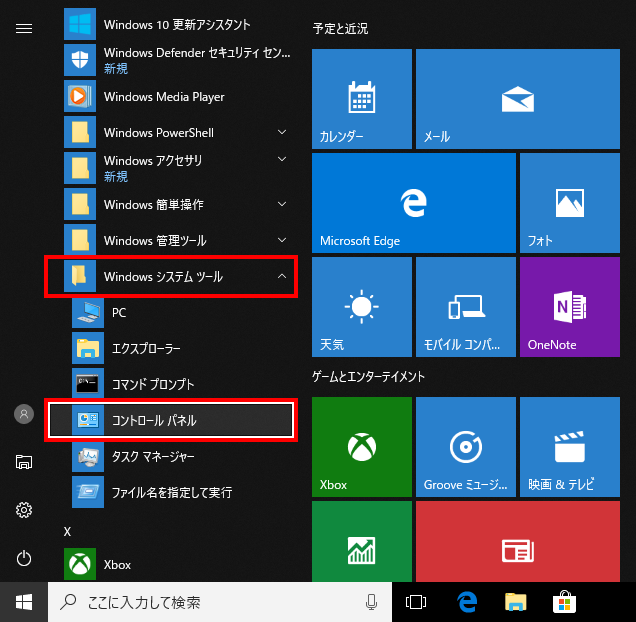Open Task View from the taskbar

tap(416, 602)
